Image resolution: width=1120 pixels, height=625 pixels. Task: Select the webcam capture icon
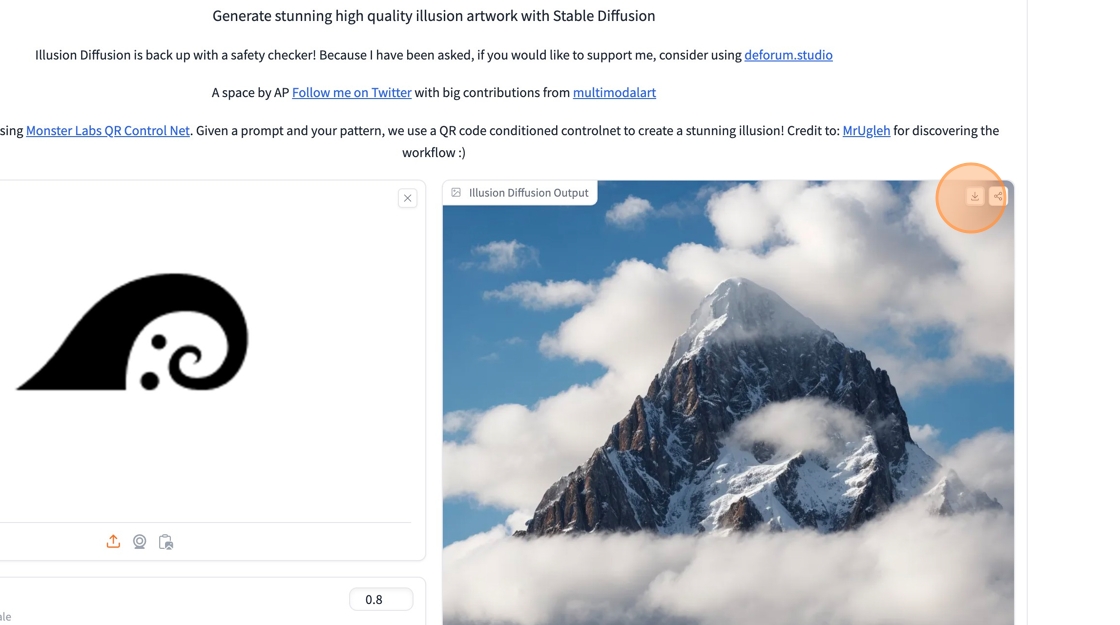139,541
